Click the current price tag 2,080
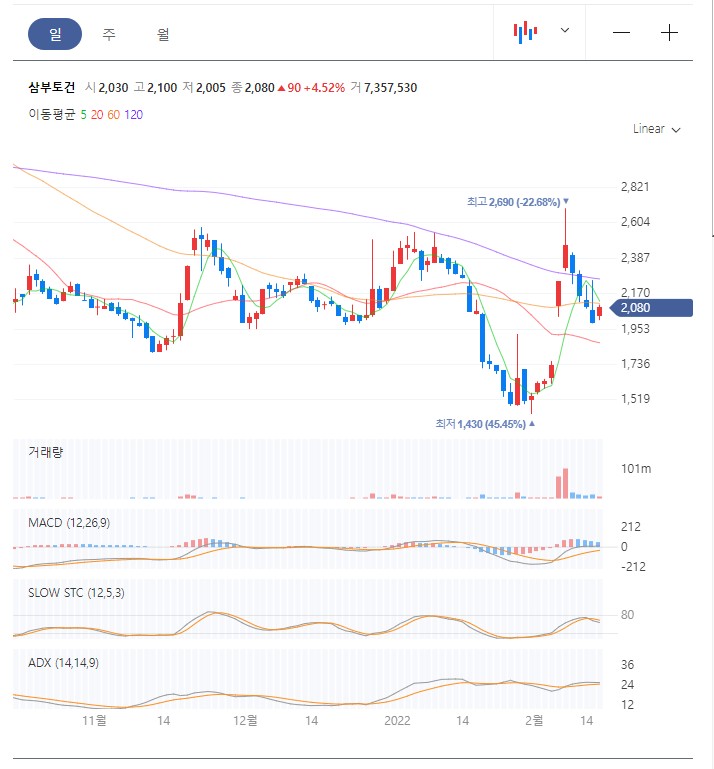The image size is (714, 769). (651, 308)
